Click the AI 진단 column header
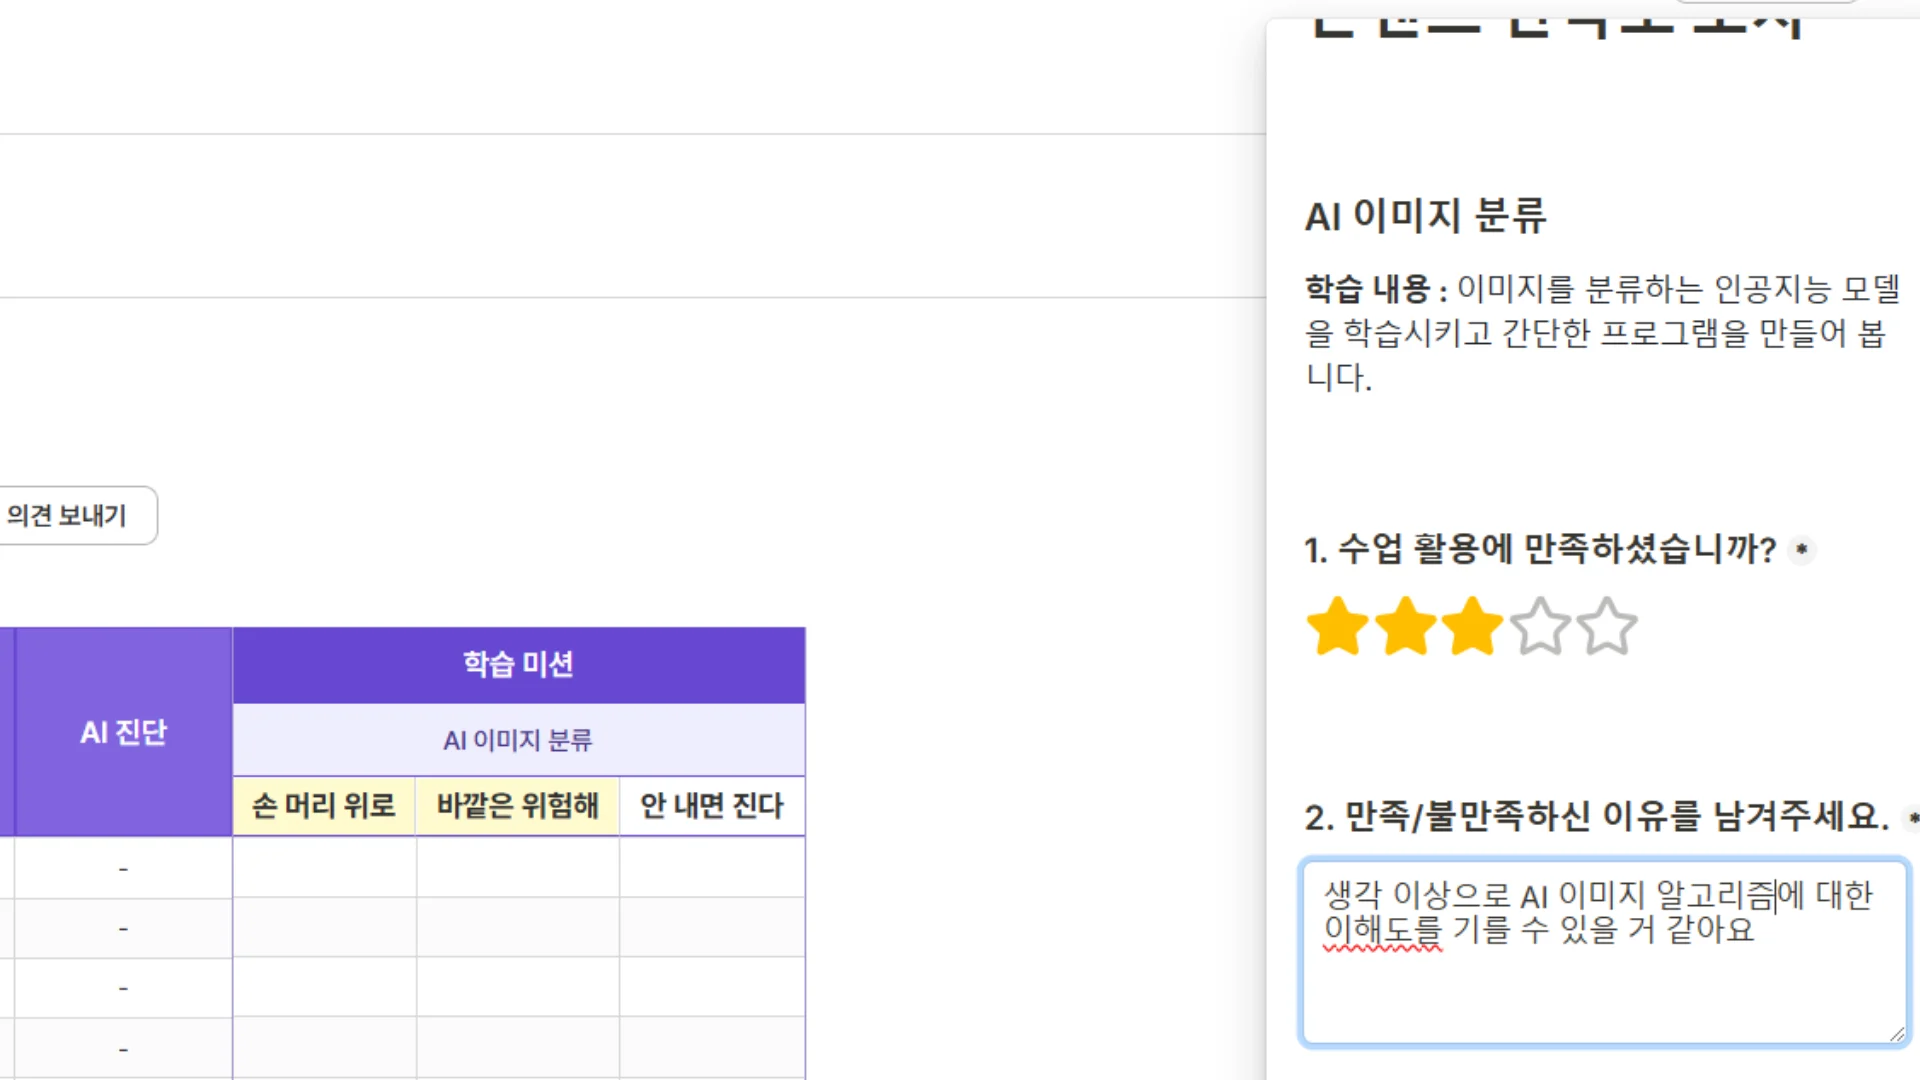1920x1080 pixels. click(x=123, y=732)
